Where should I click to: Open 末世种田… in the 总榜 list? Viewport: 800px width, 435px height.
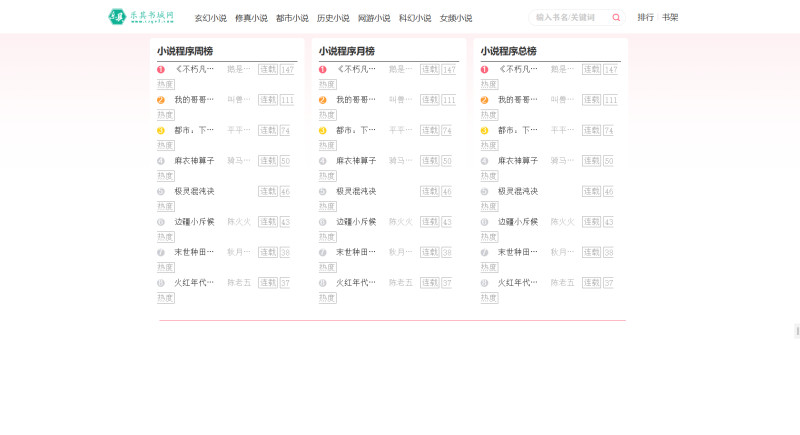click(517, 252)
